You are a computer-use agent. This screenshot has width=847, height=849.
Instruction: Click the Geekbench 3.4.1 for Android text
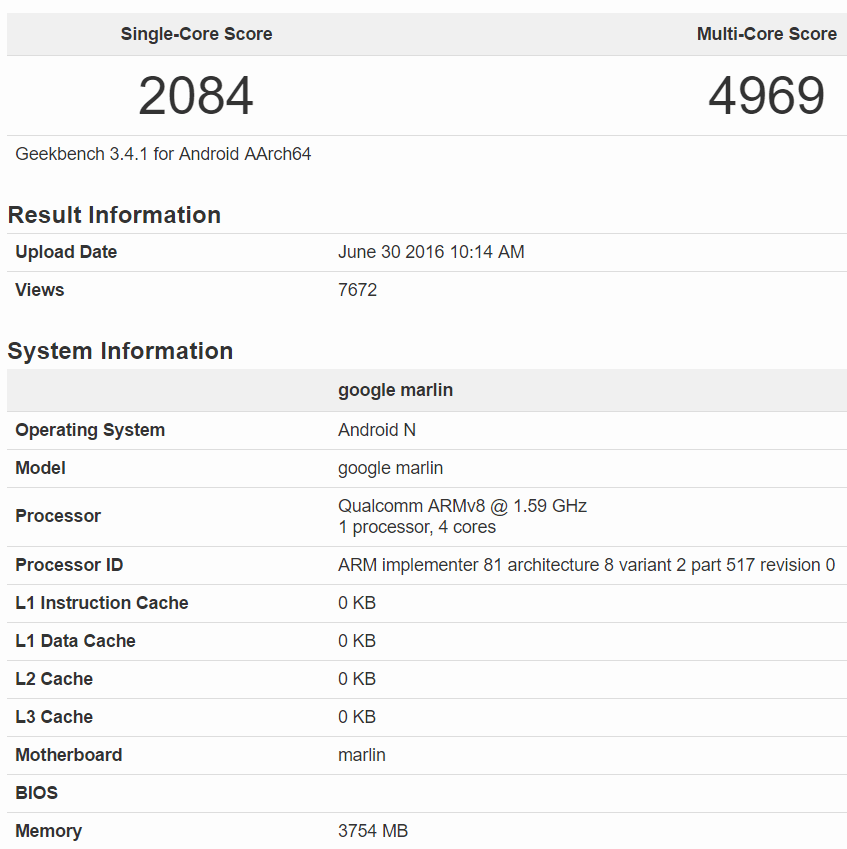163,154
